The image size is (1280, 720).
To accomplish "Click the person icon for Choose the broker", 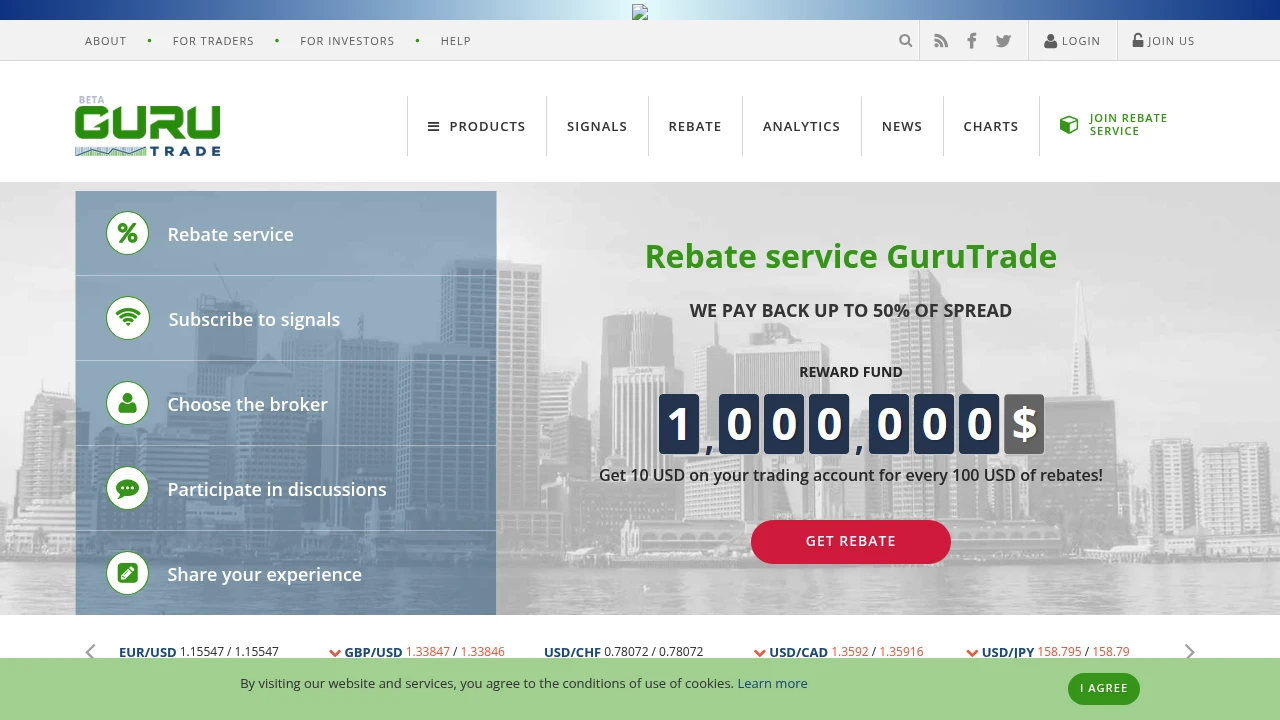I will (x=127, y=403).
